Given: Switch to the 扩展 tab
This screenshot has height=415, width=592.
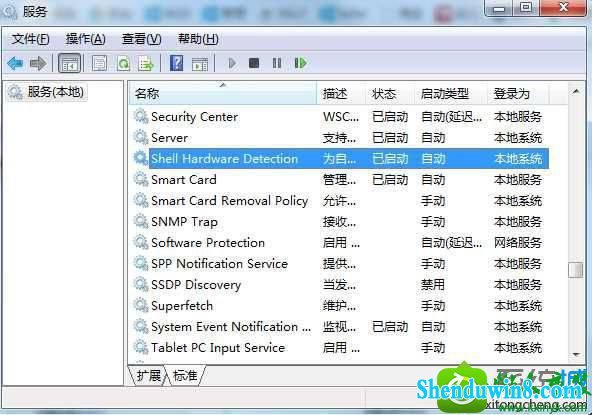Looking at the screenshot, I should (x=148, y=375).
